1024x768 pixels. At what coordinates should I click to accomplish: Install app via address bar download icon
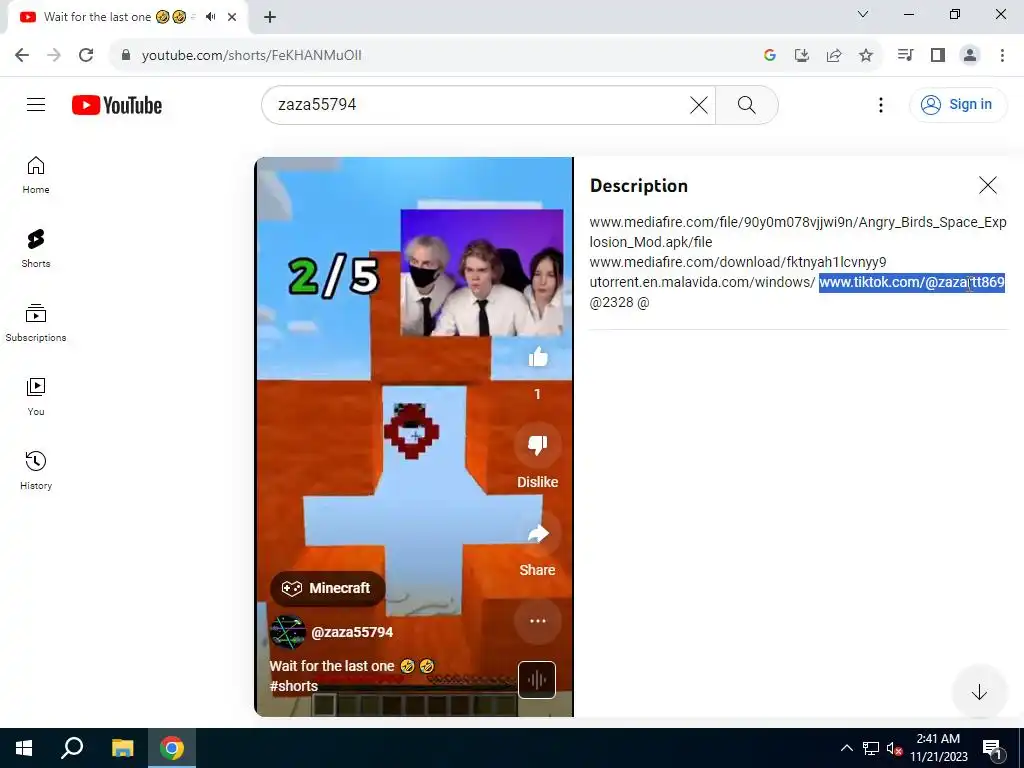pos(802,55)
